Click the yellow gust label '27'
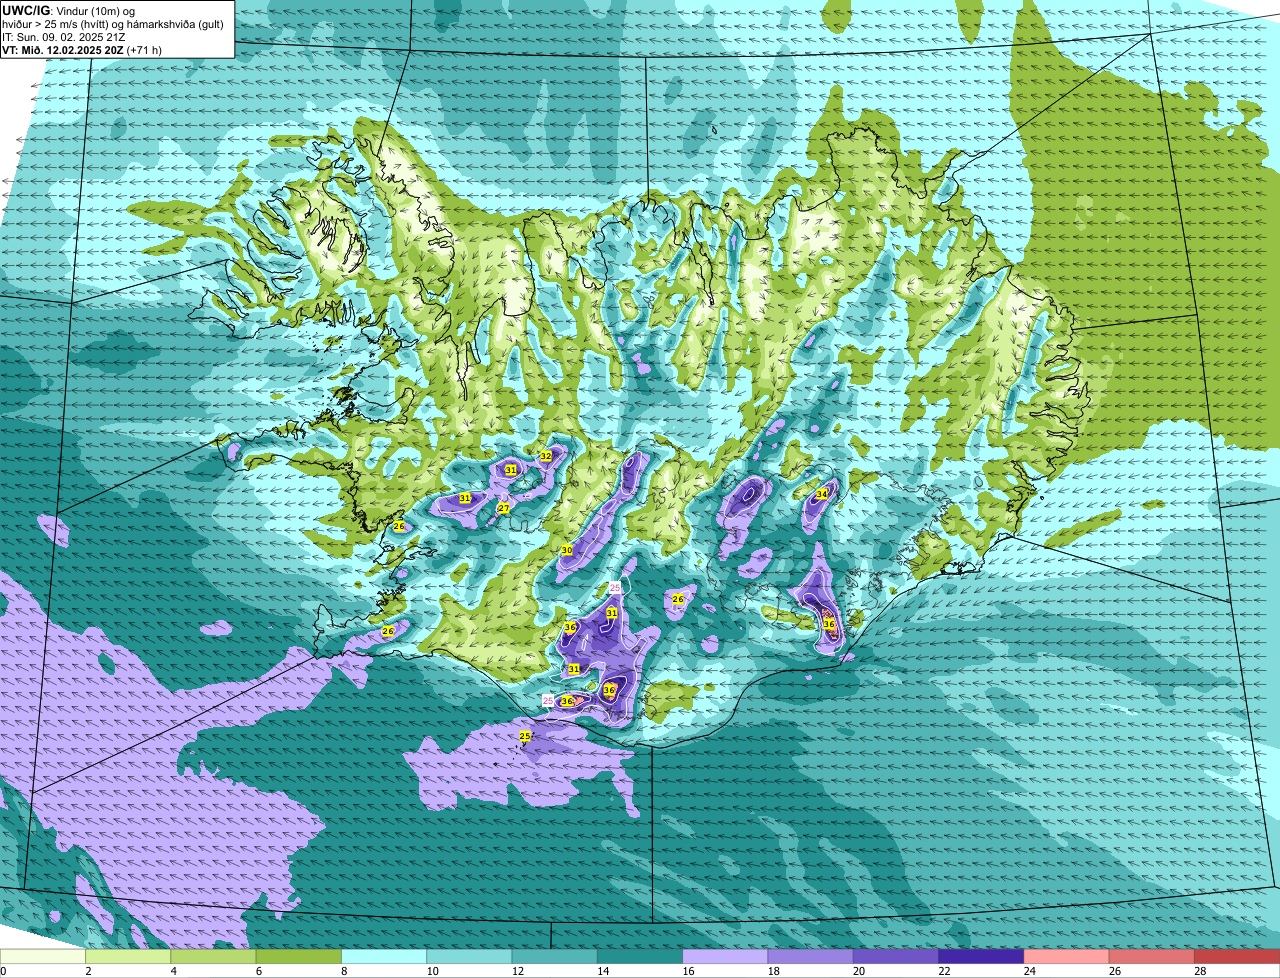The width and height of the screenshot is (1280, 978). click(x=503, y=509)
